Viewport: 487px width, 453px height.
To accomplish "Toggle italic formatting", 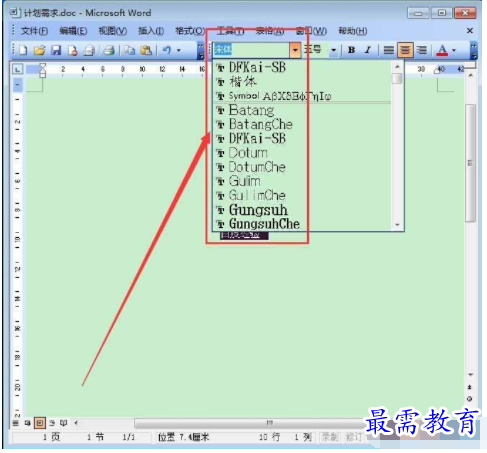I will (x=368, y=50).
